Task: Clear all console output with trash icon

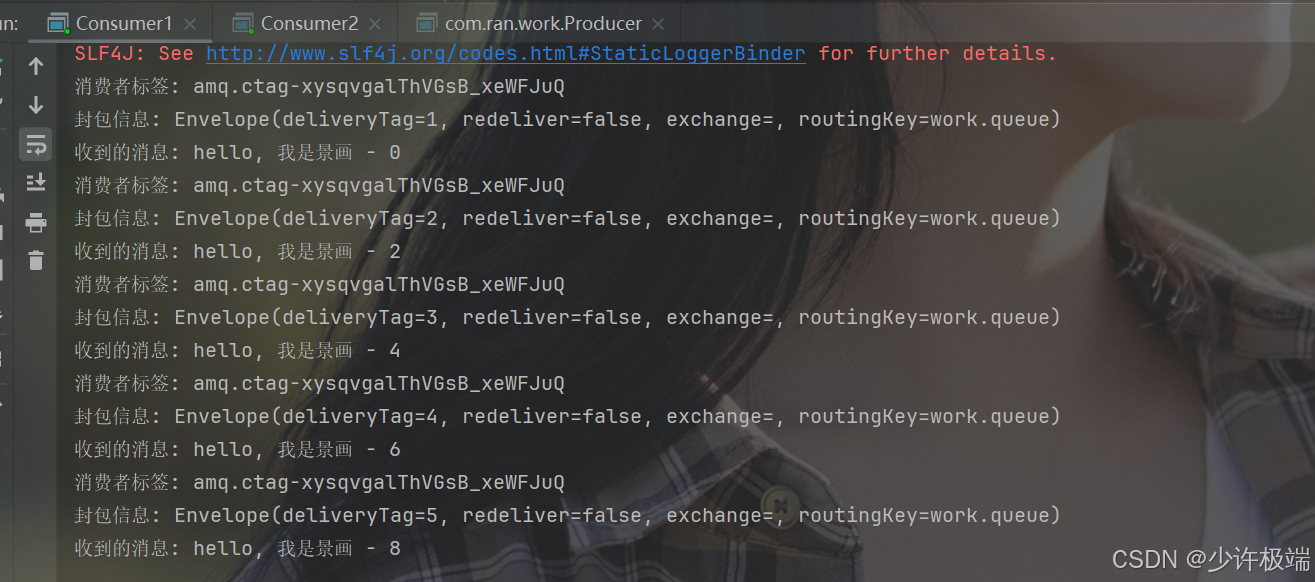Action: click(x=36, y=261)
